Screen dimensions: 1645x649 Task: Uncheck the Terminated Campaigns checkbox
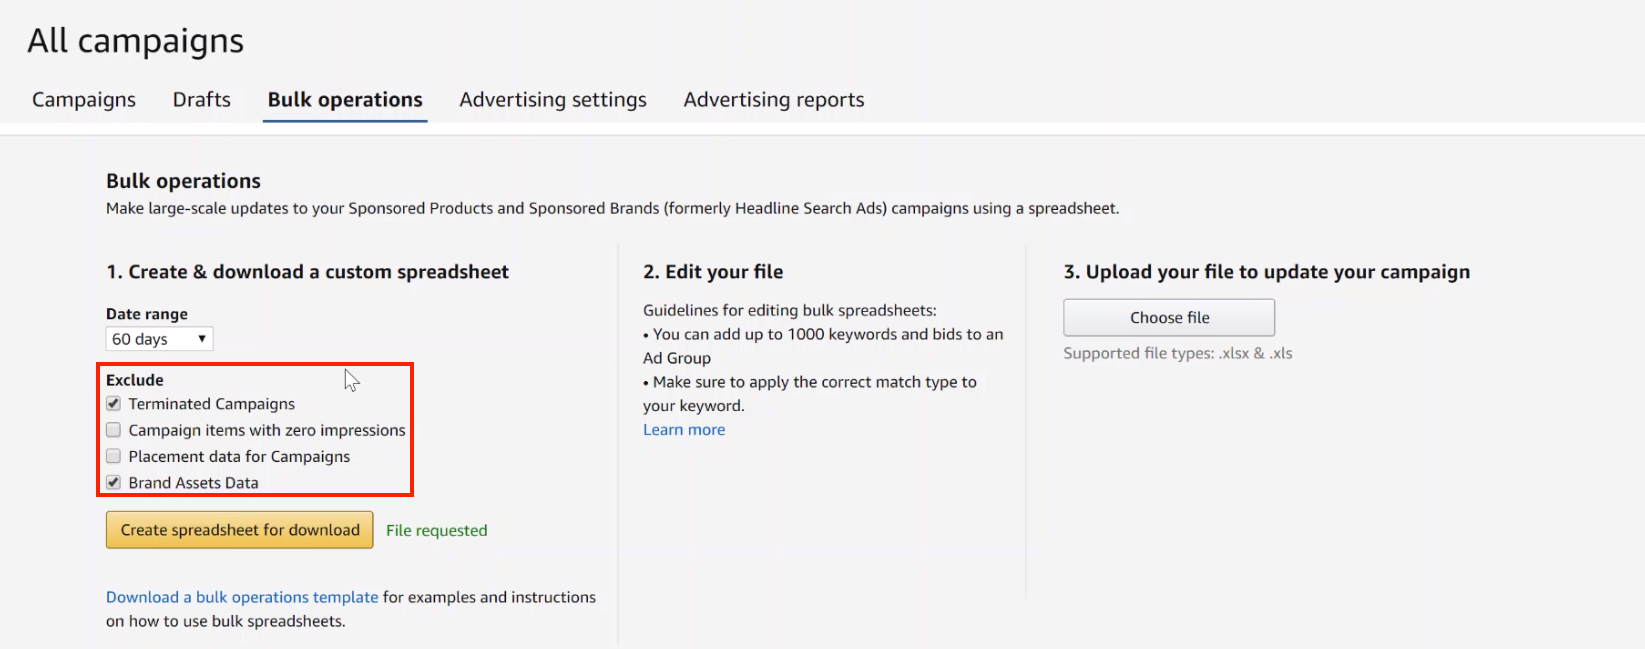(x=114, y=404)
